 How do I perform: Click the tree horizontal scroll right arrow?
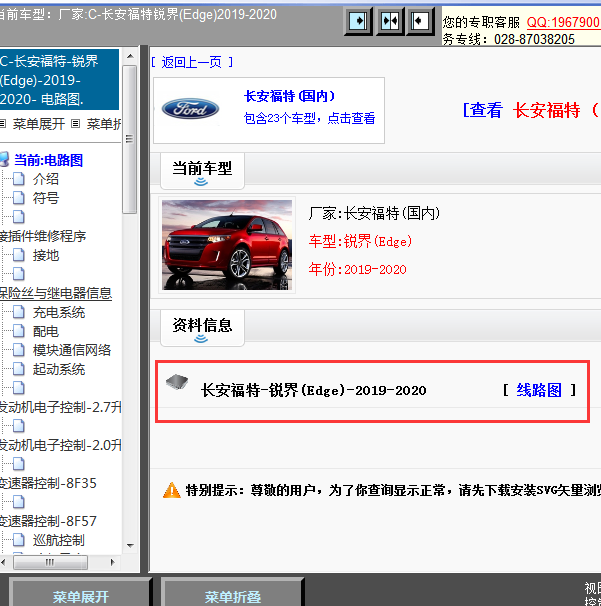[x=112, y=562]
